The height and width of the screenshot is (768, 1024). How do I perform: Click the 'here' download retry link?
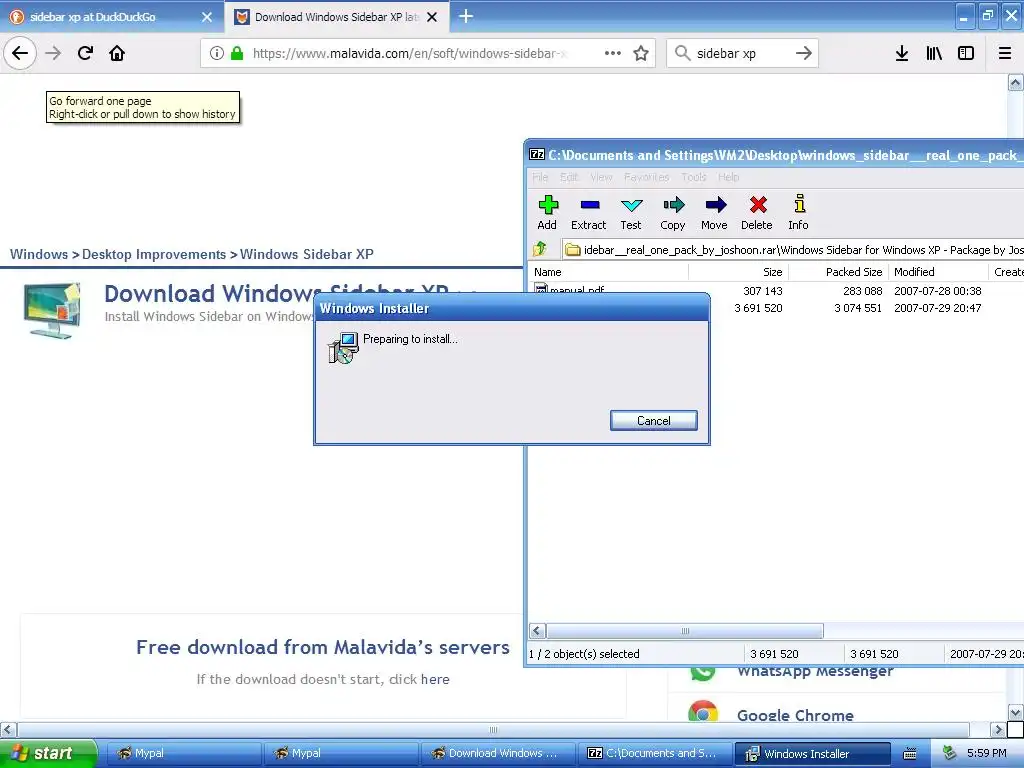coord(435,679)
